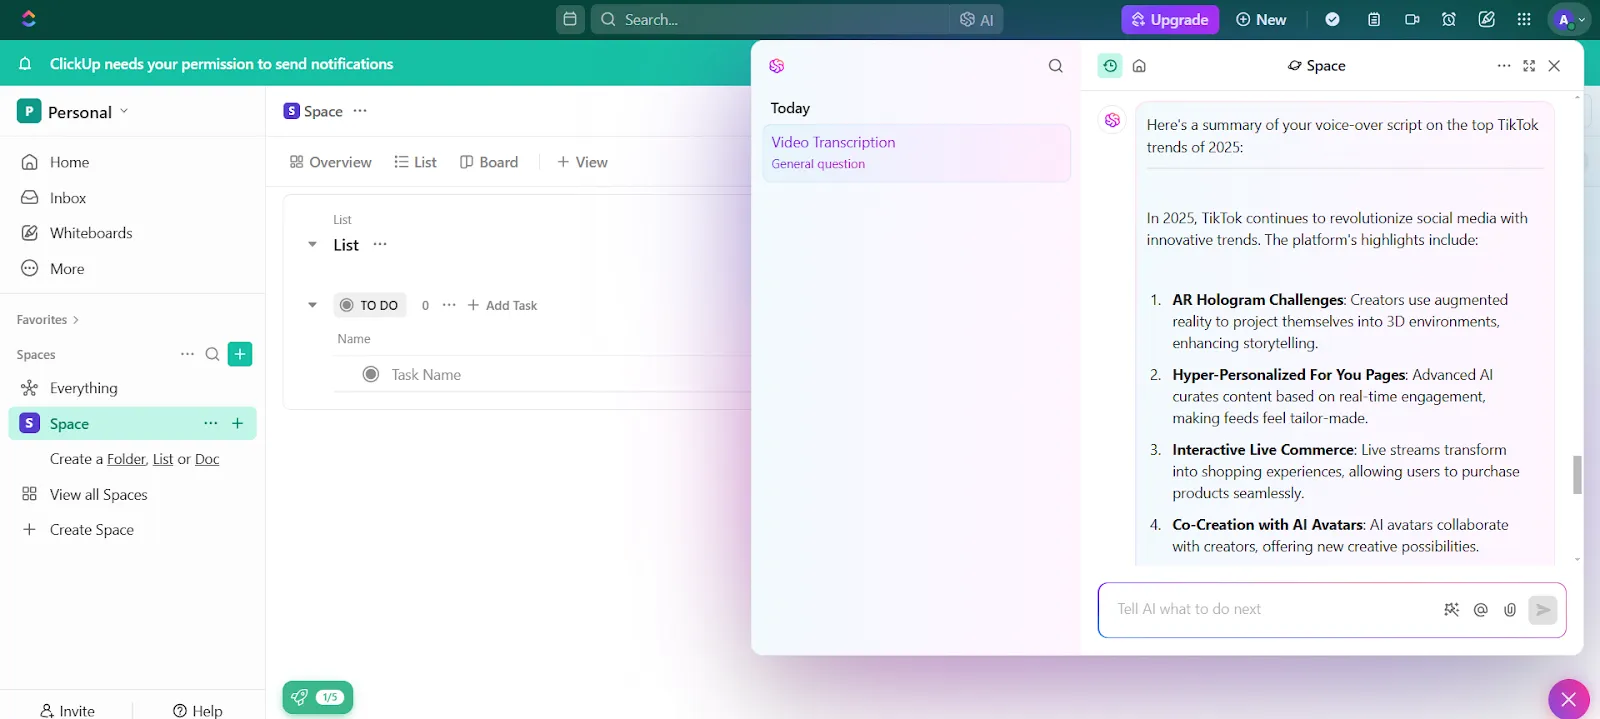Open the notepad icon in top bar
Screen dimensions: 1600x719
click(x=1374, y=19)
